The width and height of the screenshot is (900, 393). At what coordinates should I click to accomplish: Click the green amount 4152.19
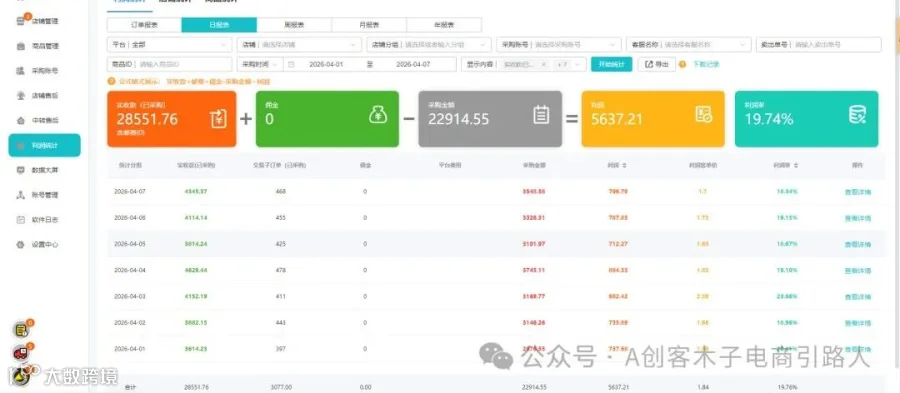click(x=196, y=296)
